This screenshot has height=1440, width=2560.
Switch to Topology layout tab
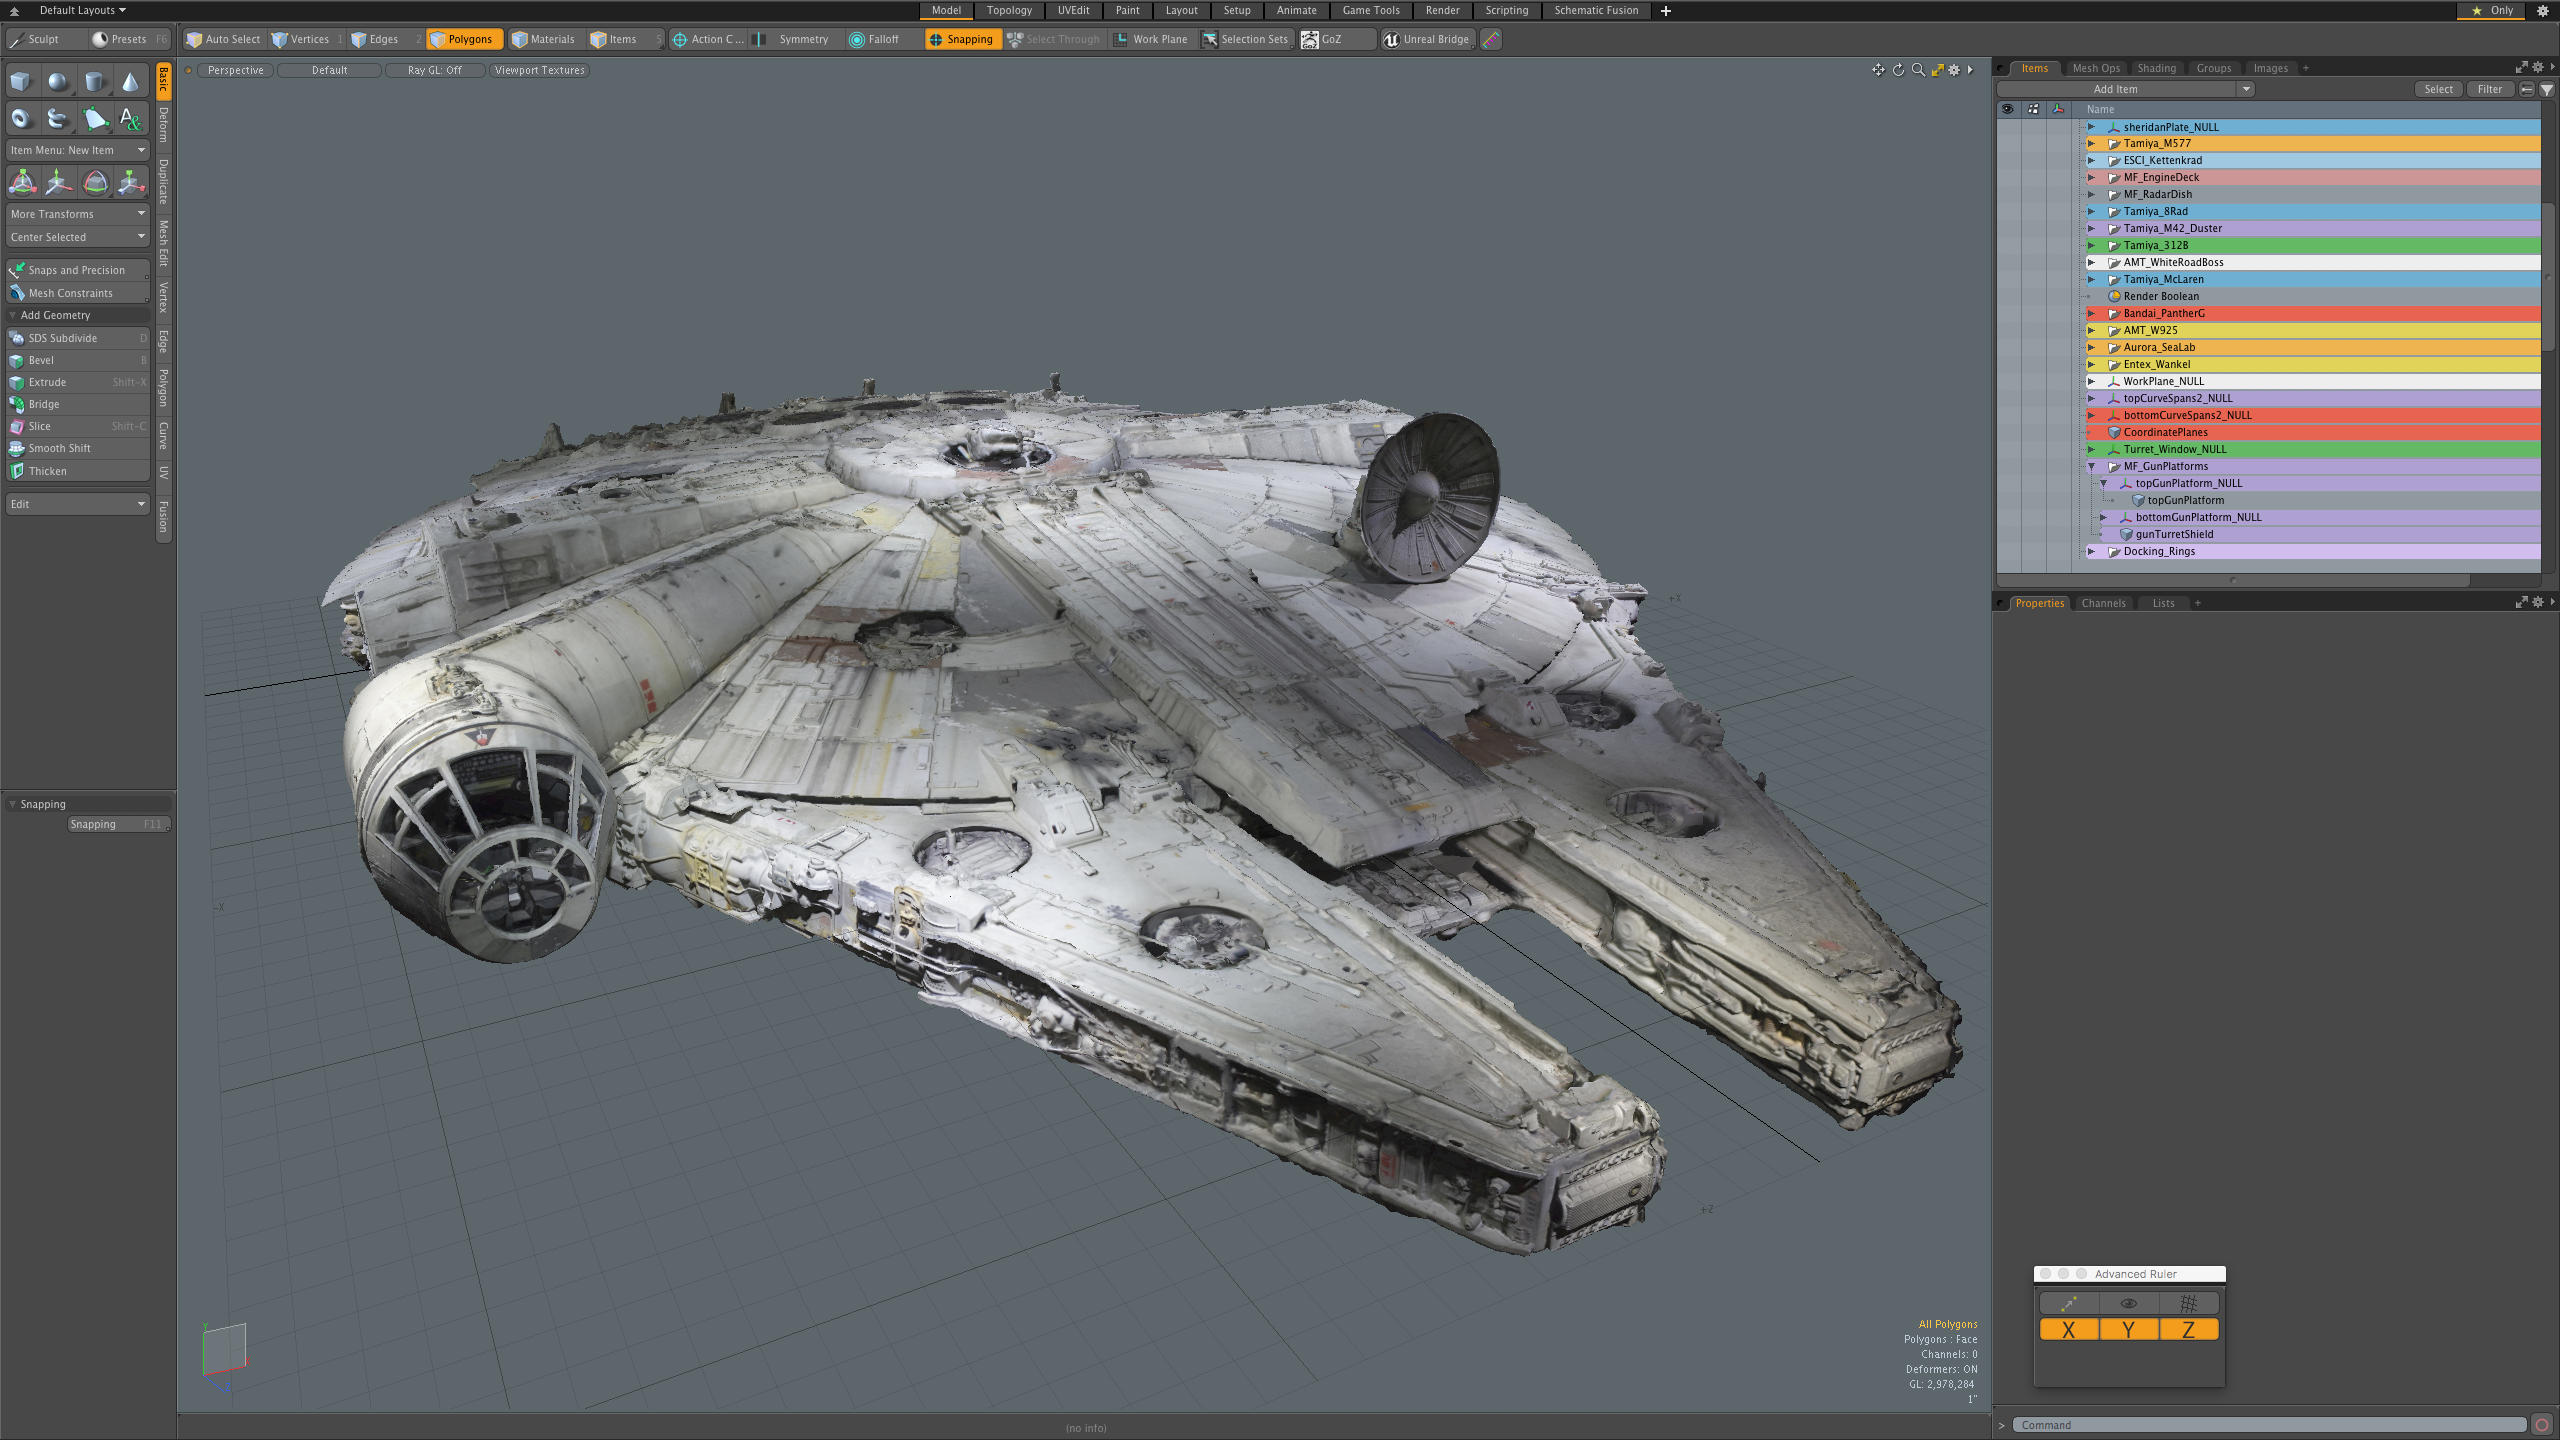[x=1009, y=10]
